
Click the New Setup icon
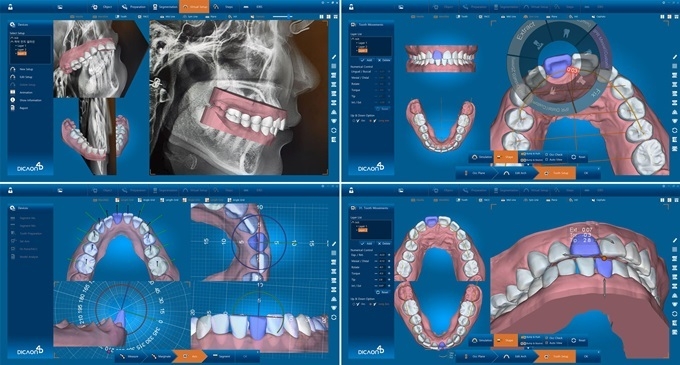13,69
